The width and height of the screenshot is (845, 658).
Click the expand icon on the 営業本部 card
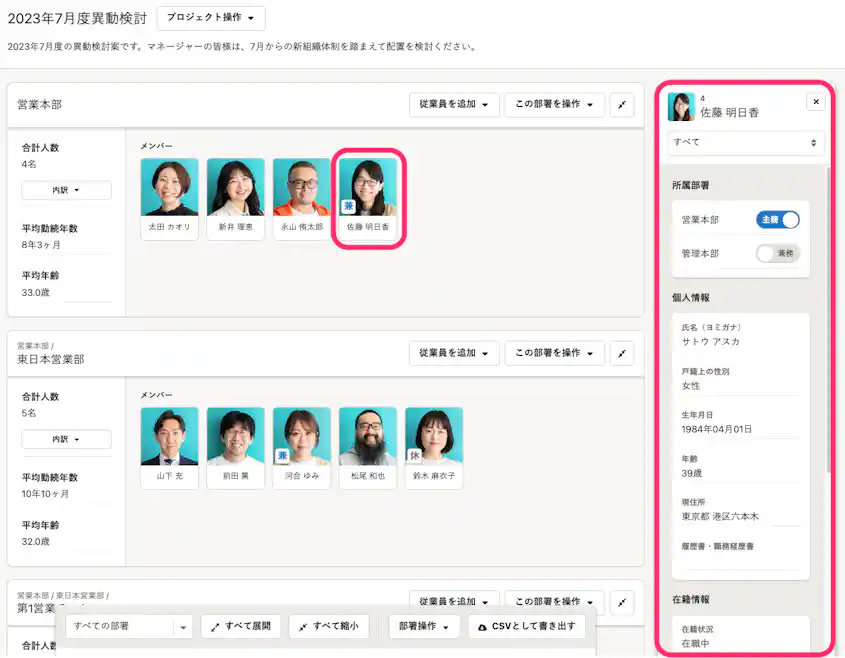click(622, 104)
